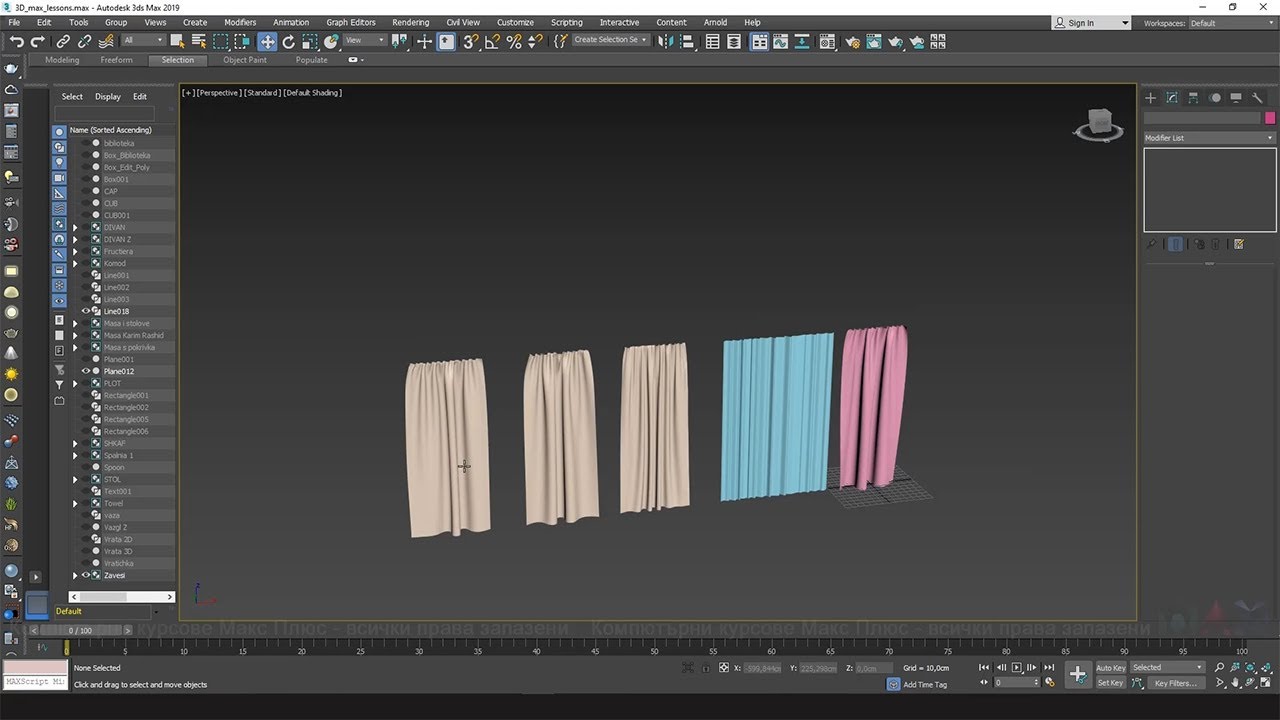Click the Undo arrow in main toolbar
The height and width of the screenshot is (720, 1280).
[x=16, y=41]
